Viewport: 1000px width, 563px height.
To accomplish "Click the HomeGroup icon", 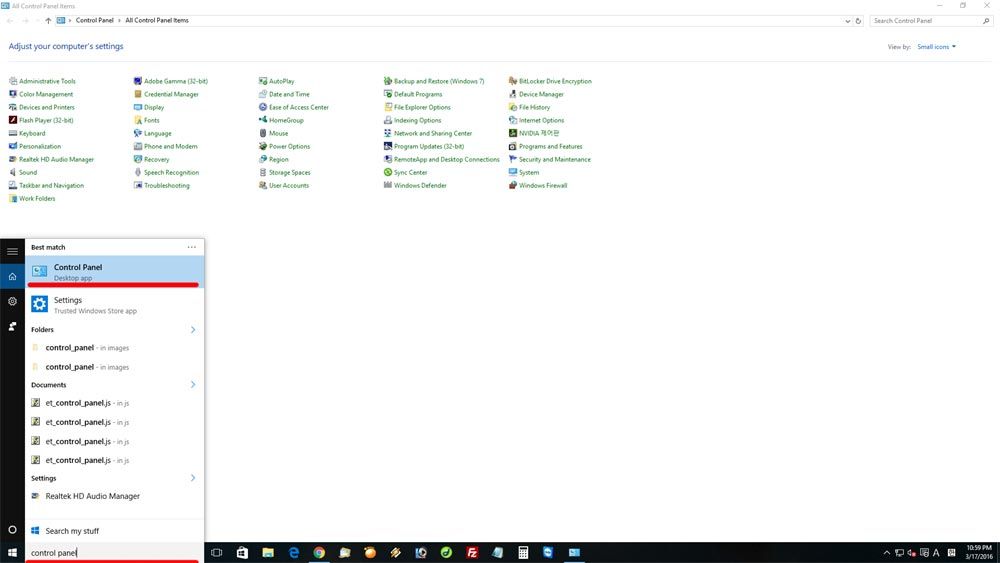I will point(263,120).
